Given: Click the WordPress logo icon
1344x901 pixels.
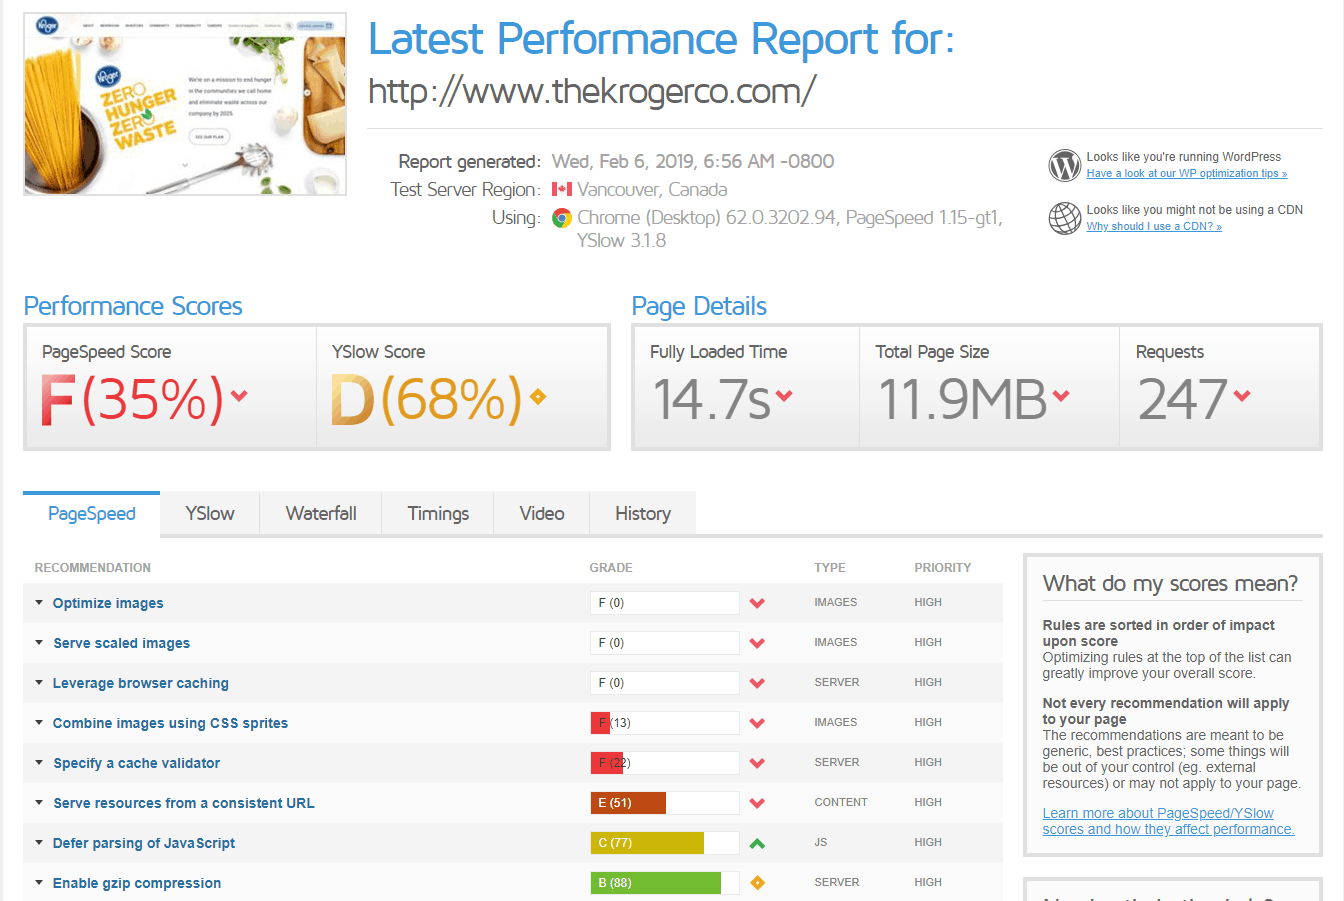Looking at the screenshot, I should 1065,165.
